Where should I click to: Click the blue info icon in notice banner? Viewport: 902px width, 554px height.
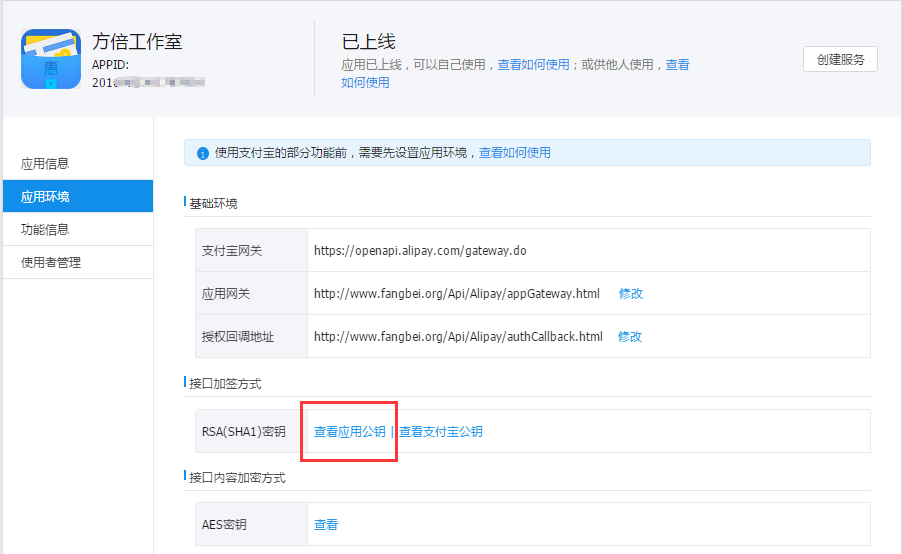202,154
